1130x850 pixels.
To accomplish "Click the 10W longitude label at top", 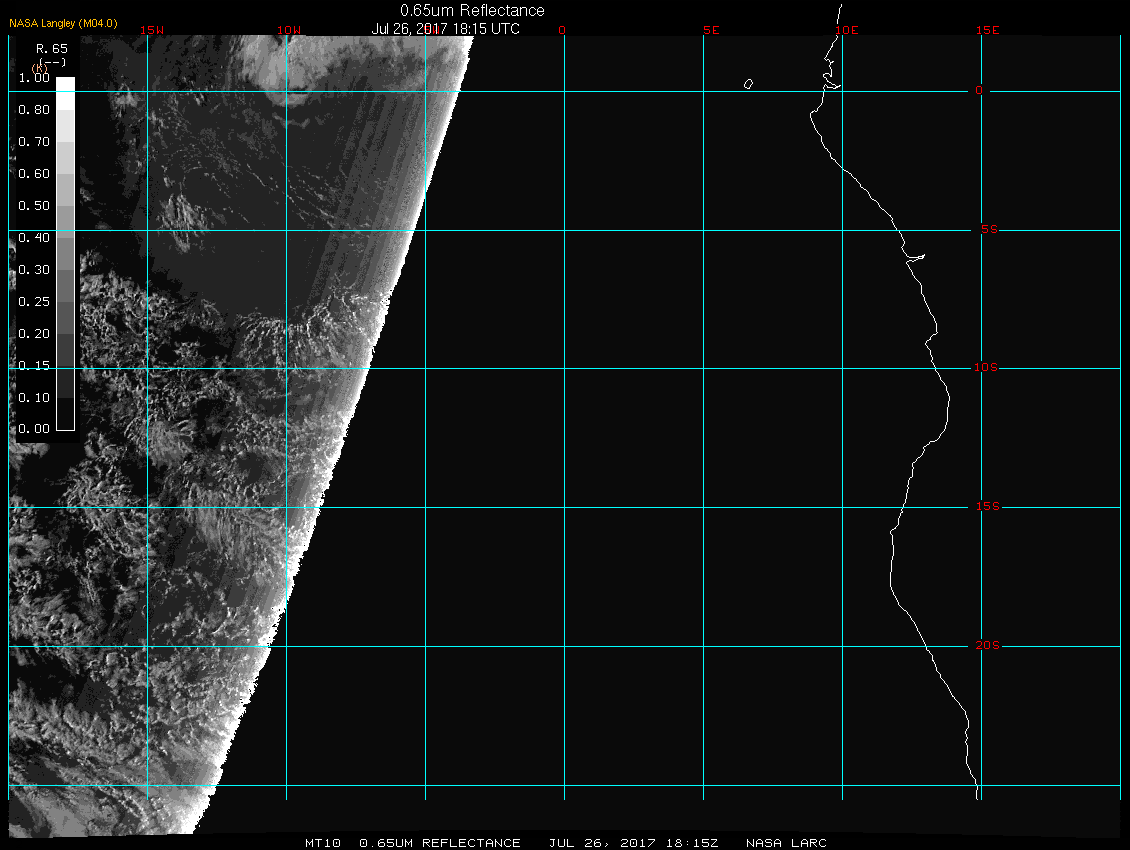I will [290, 30].
